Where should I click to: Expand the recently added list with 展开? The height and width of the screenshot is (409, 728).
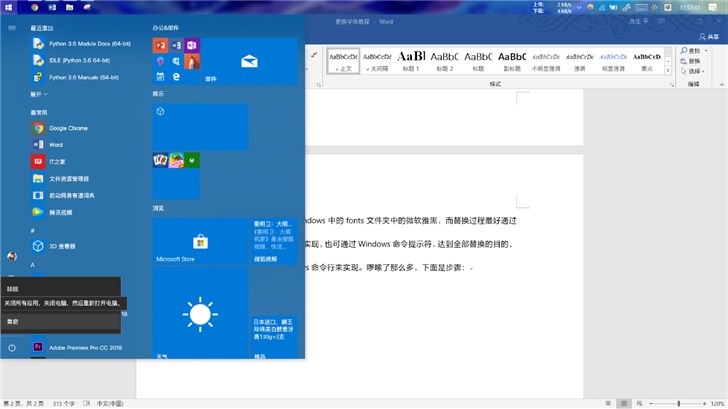coord(39,94)
